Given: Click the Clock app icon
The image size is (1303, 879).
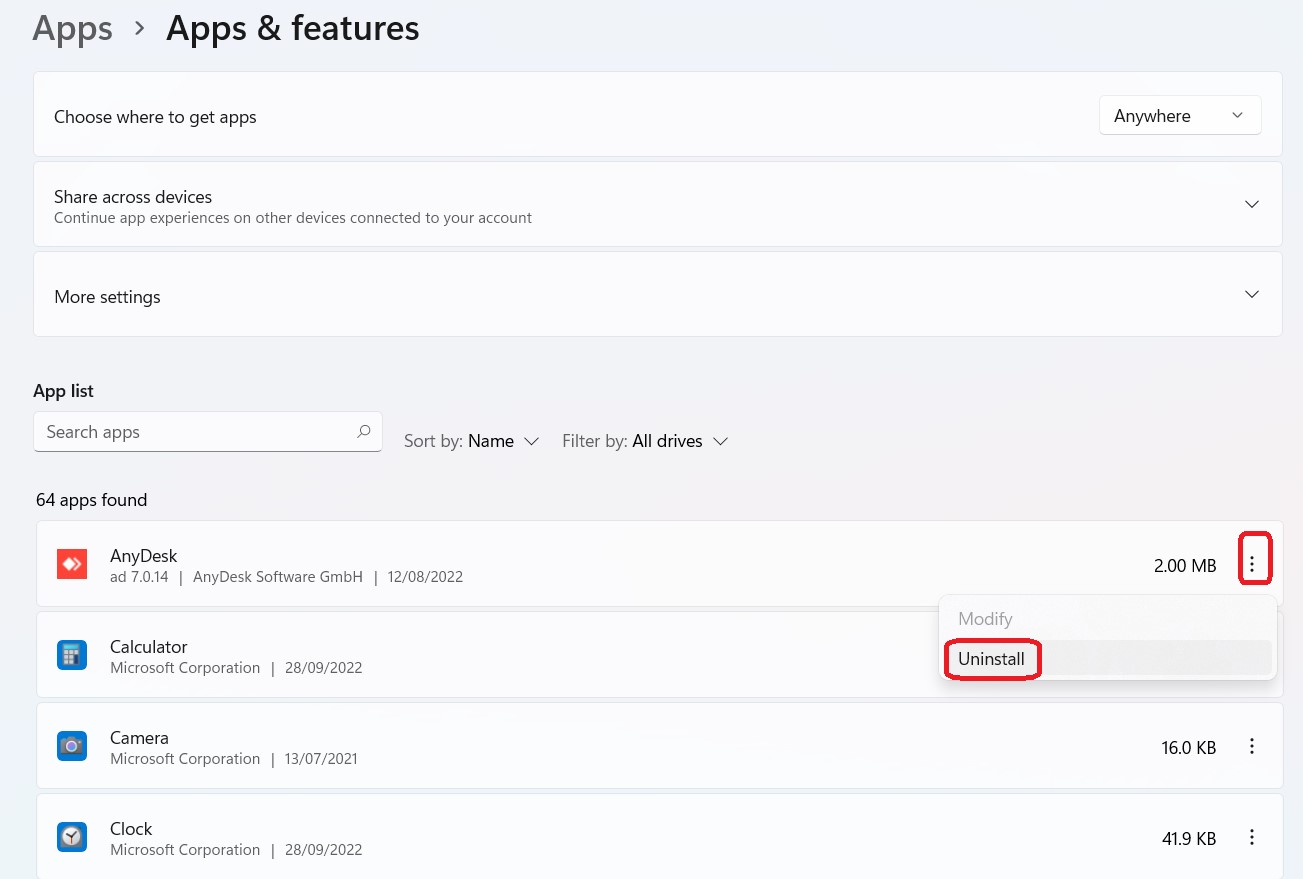Looking at the screenshot, I should [x=72, y=838].
